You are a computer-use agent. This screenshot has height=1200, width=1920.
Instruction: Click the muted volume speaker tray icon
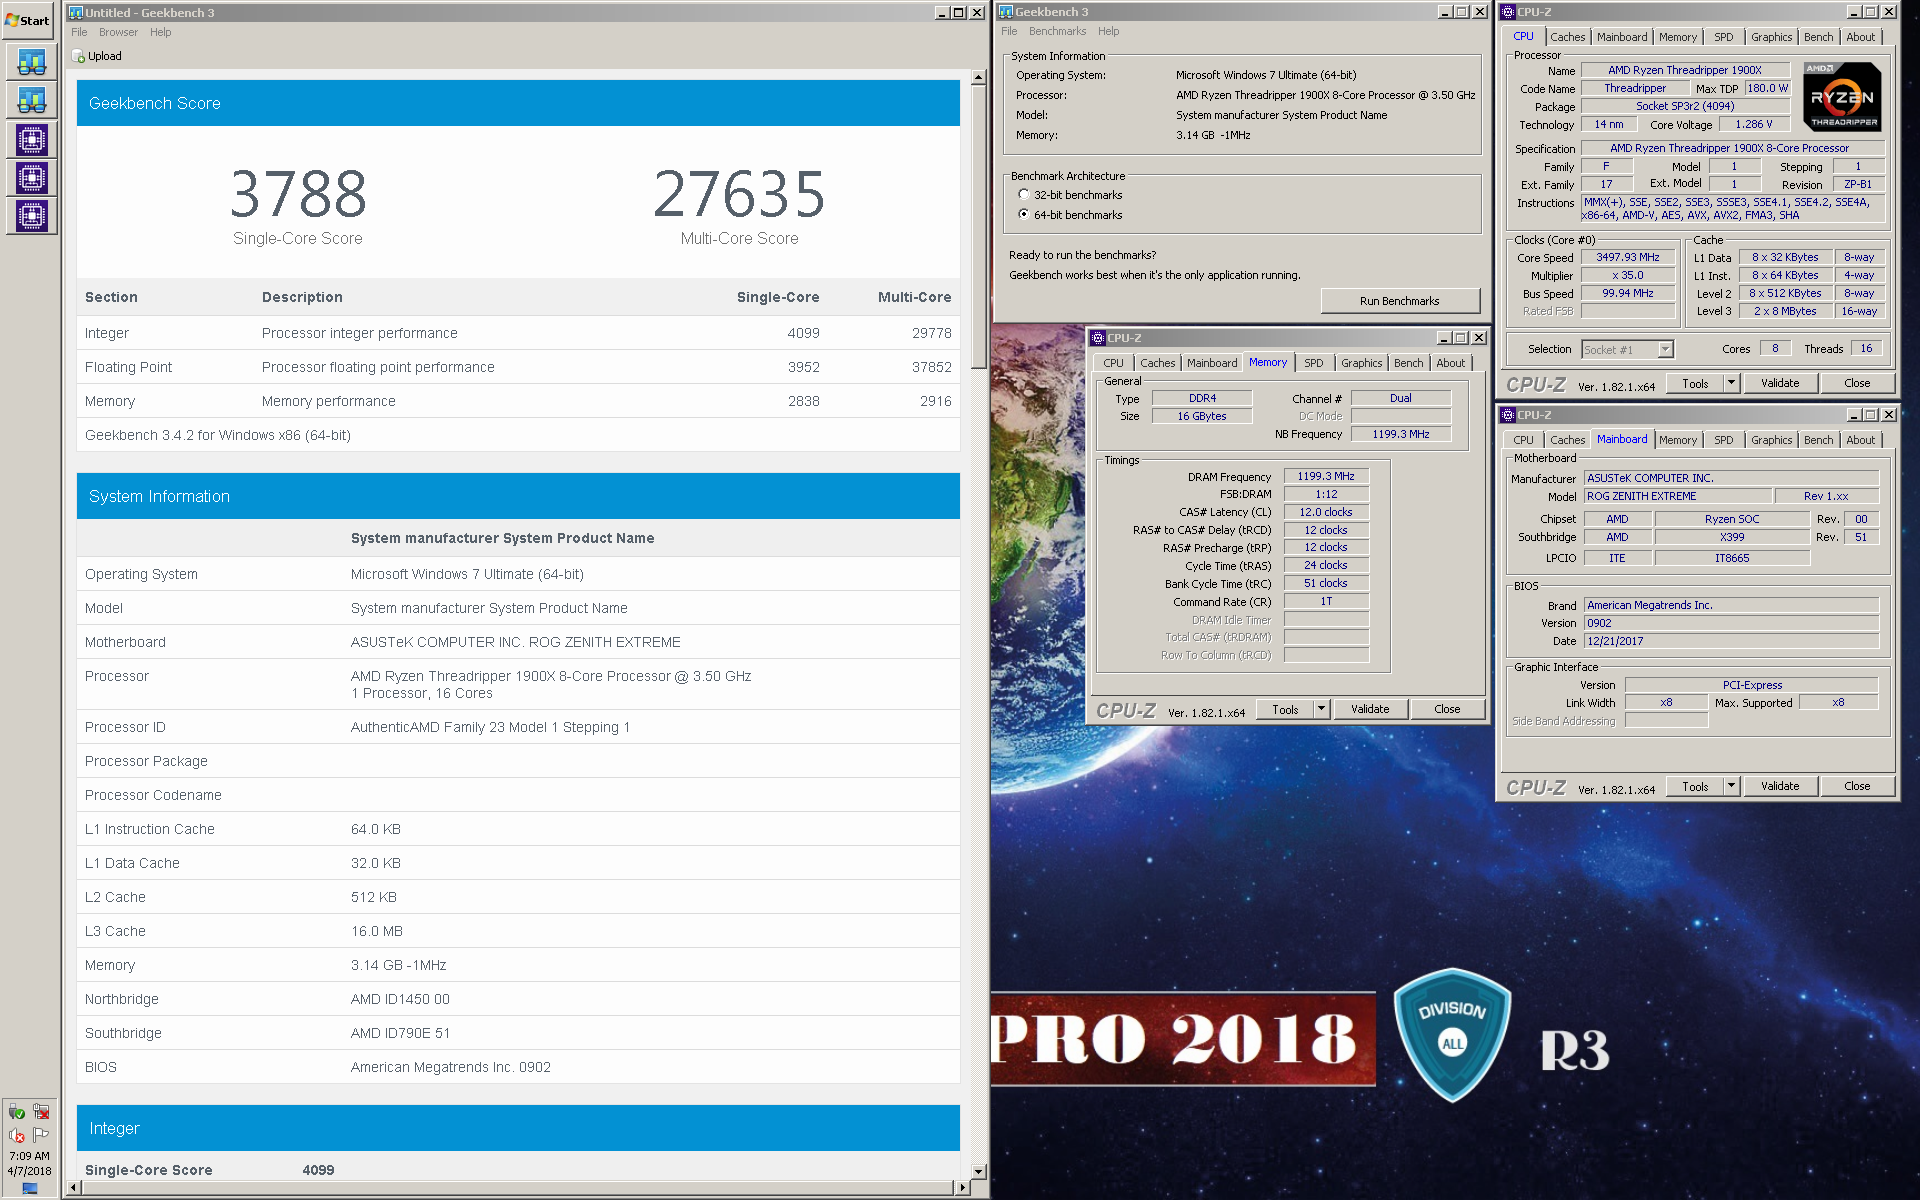coord(17,1135)
